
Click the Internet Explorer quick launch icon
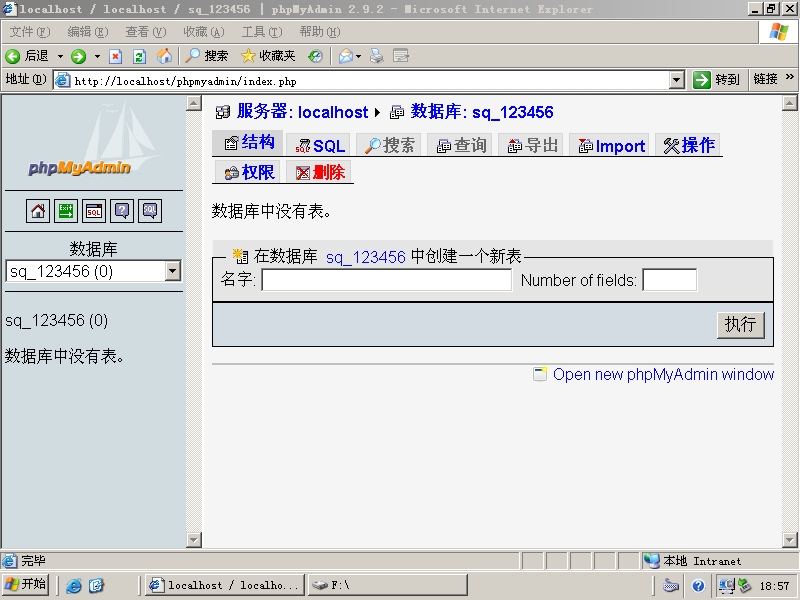(x=74, y=586)
